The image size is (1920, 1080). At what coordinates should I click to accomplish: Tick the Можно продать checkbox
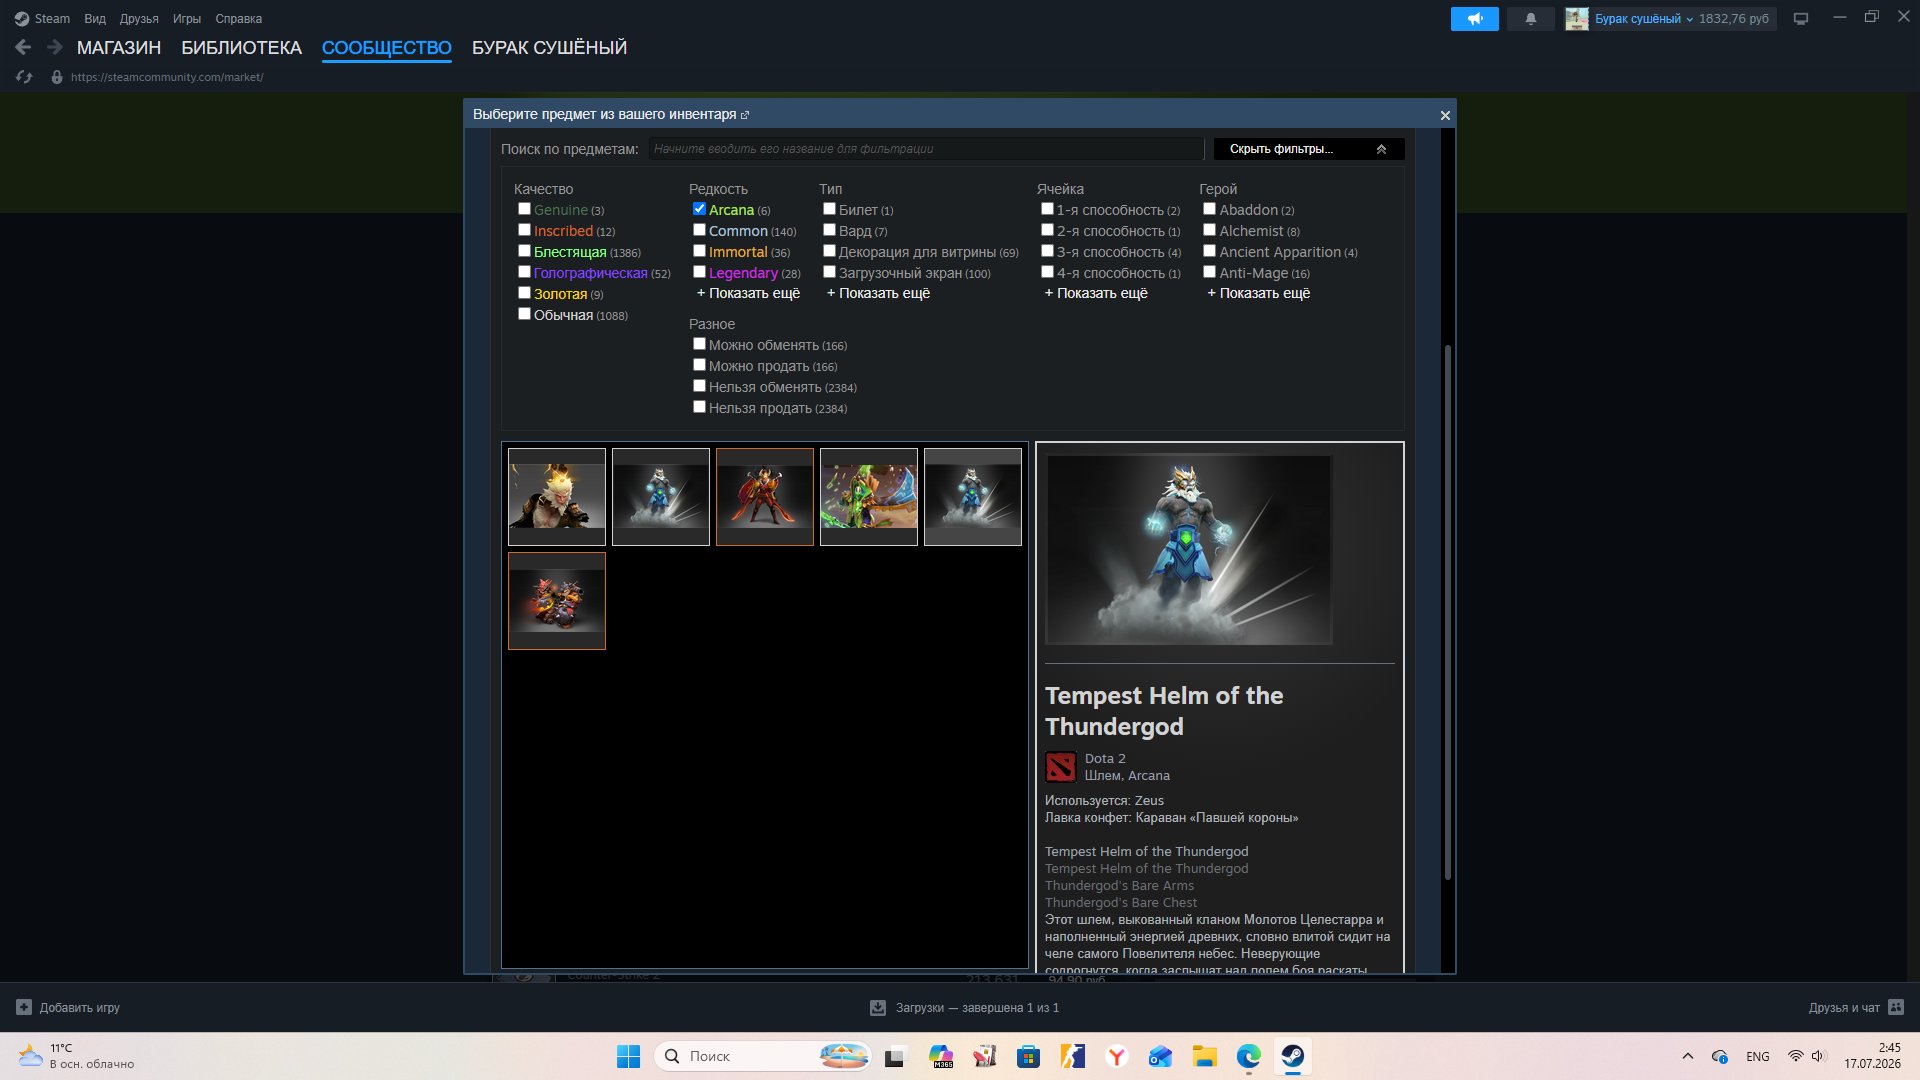(699, 365)
